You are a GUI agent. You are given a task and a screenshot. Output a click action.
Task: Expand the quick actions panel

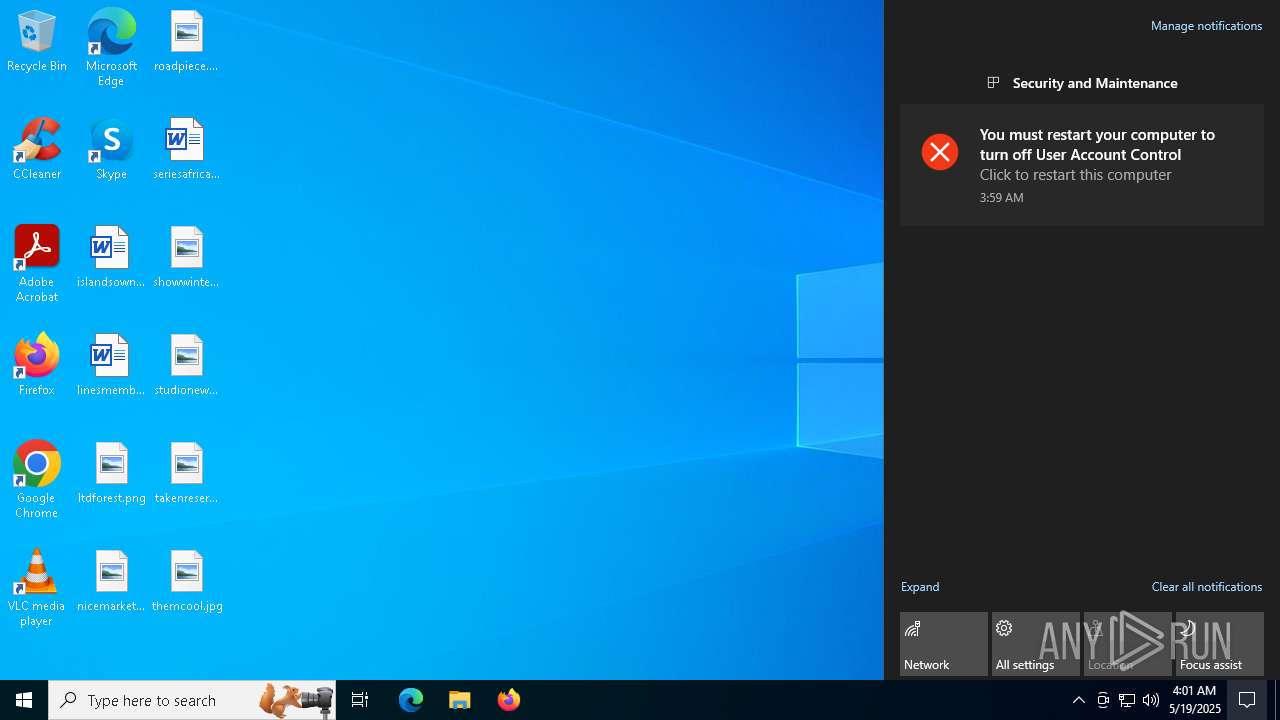coord(920,587)
